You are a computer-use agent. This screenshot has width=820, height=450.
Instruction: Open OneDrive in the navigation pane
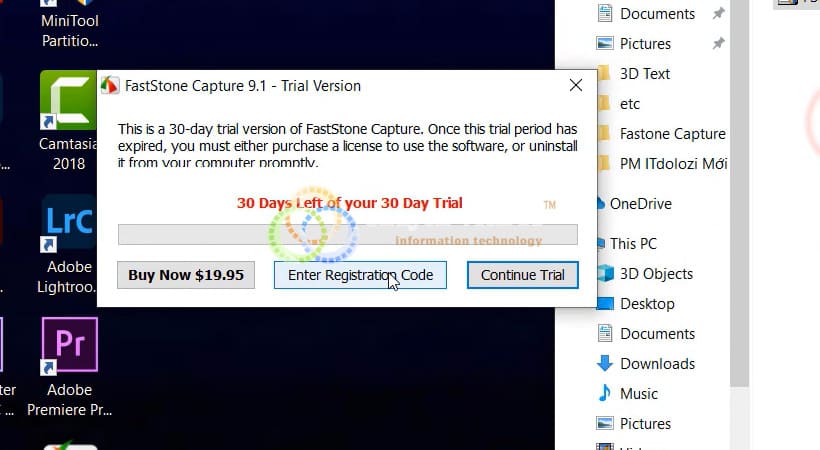click(x=640, y=204)
